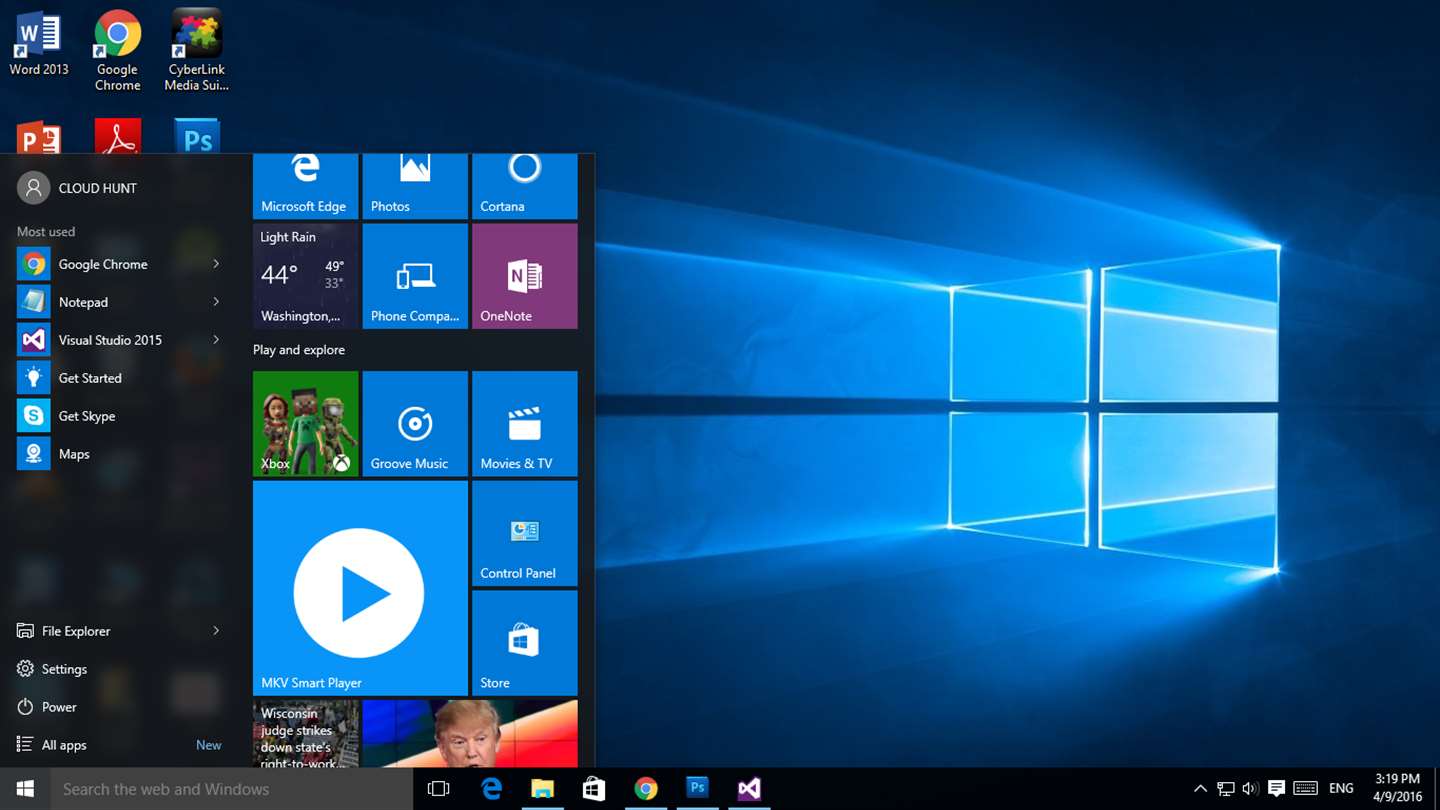Expand Google Chrome jump list arrow
Screen dimensions: 1440x810
pos(216,264)
